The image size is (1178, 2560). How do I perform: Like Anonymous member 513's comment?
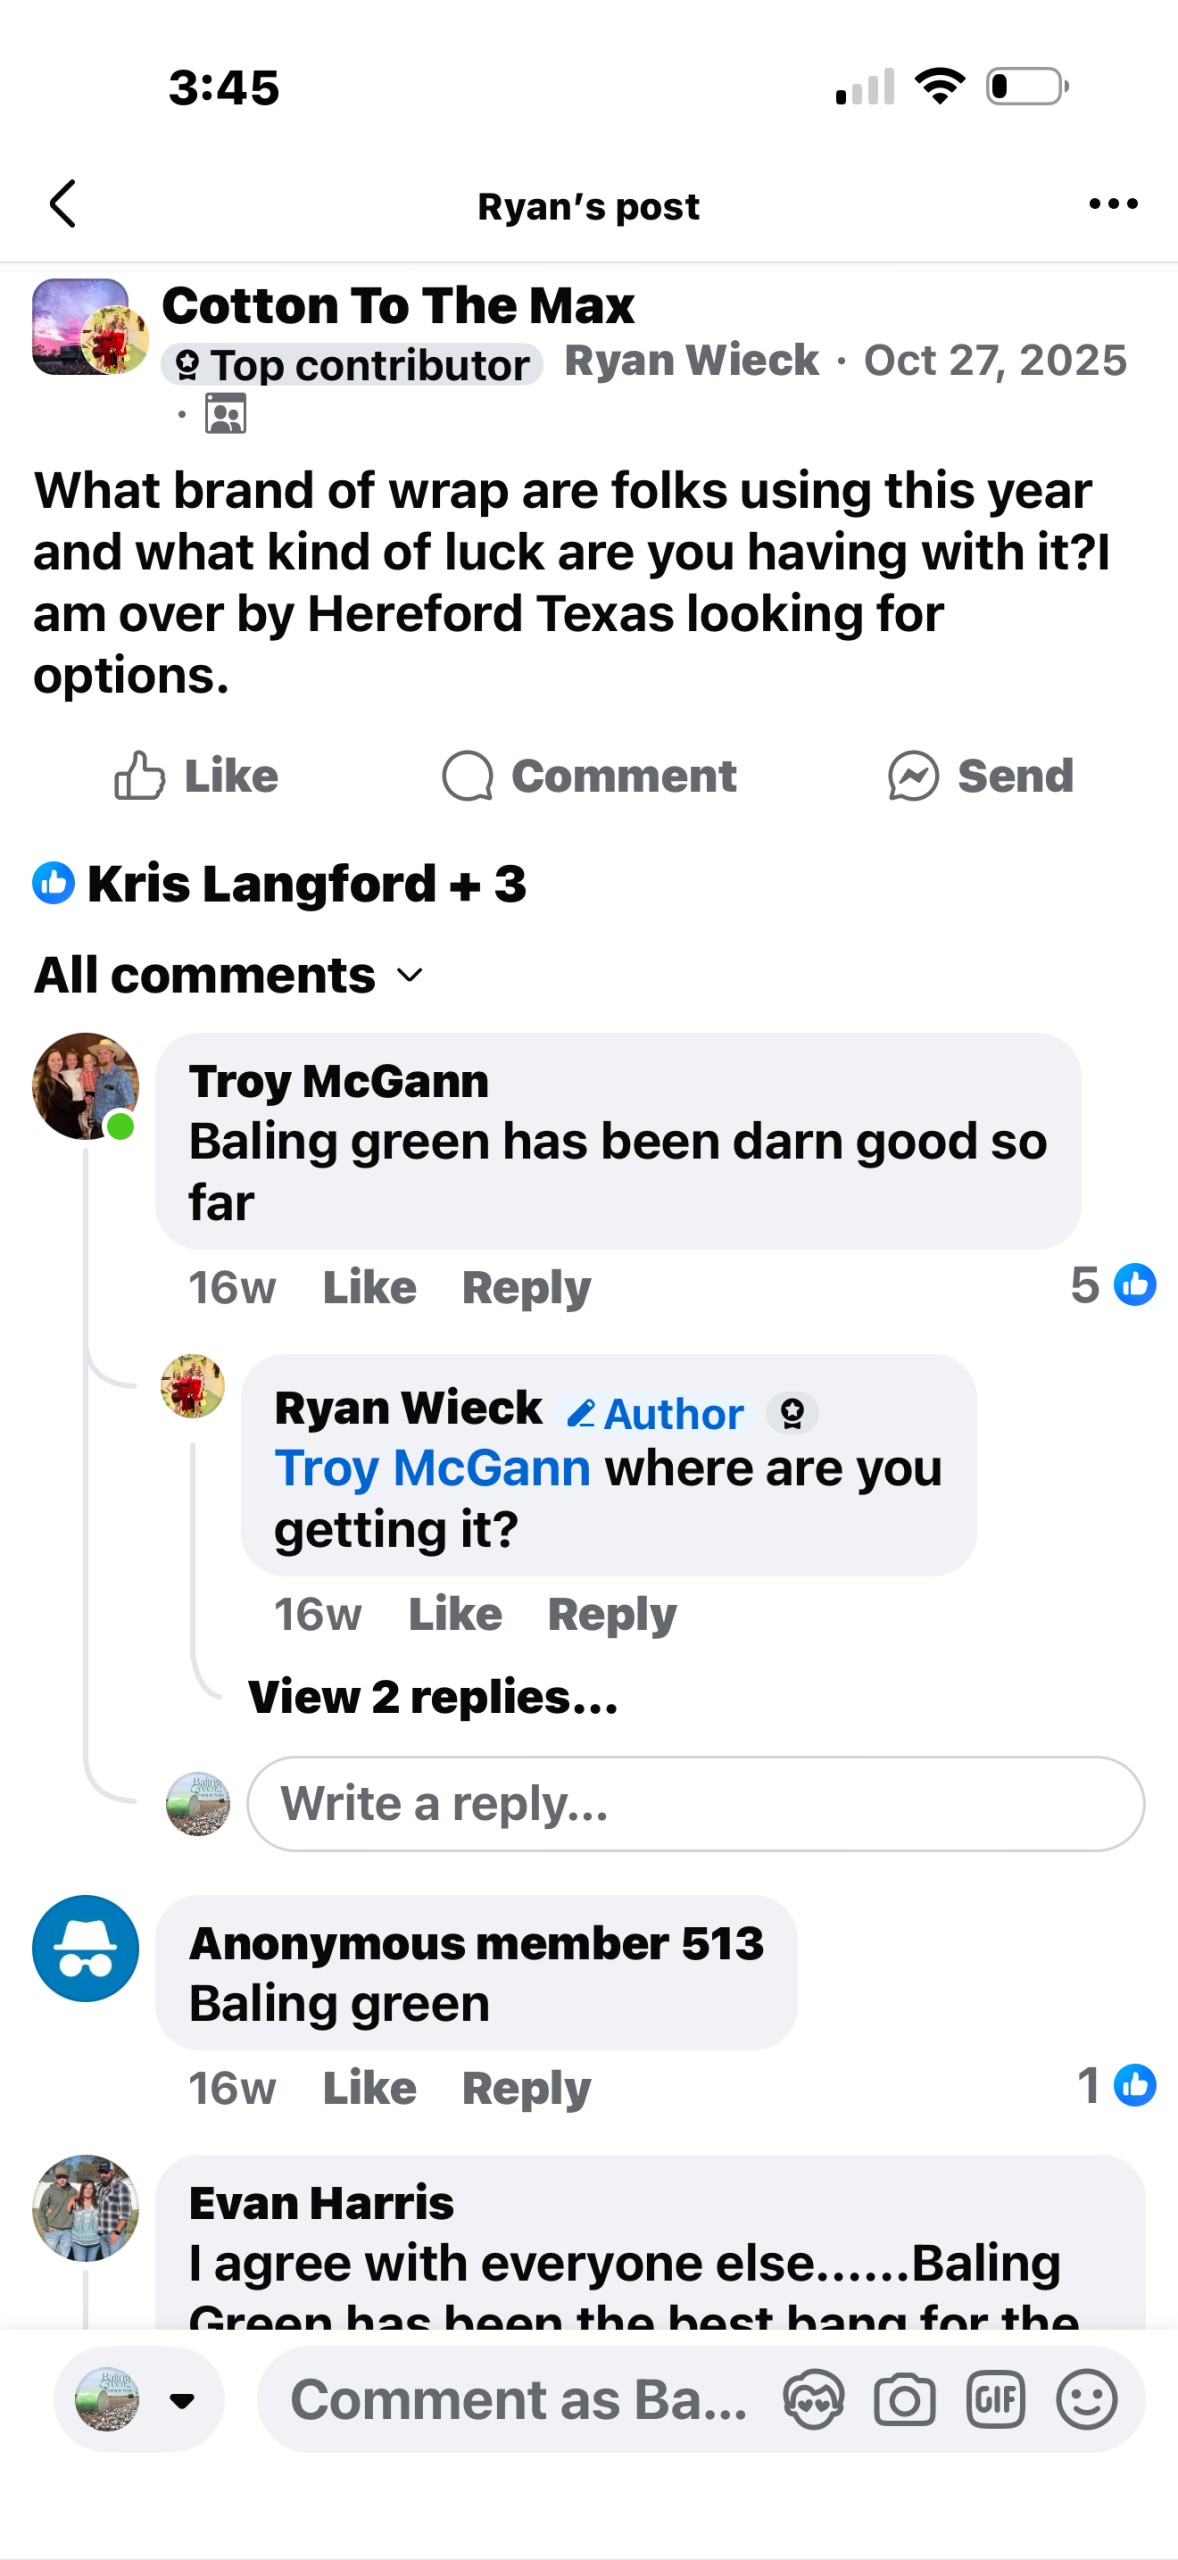(x=369, y=2088)
